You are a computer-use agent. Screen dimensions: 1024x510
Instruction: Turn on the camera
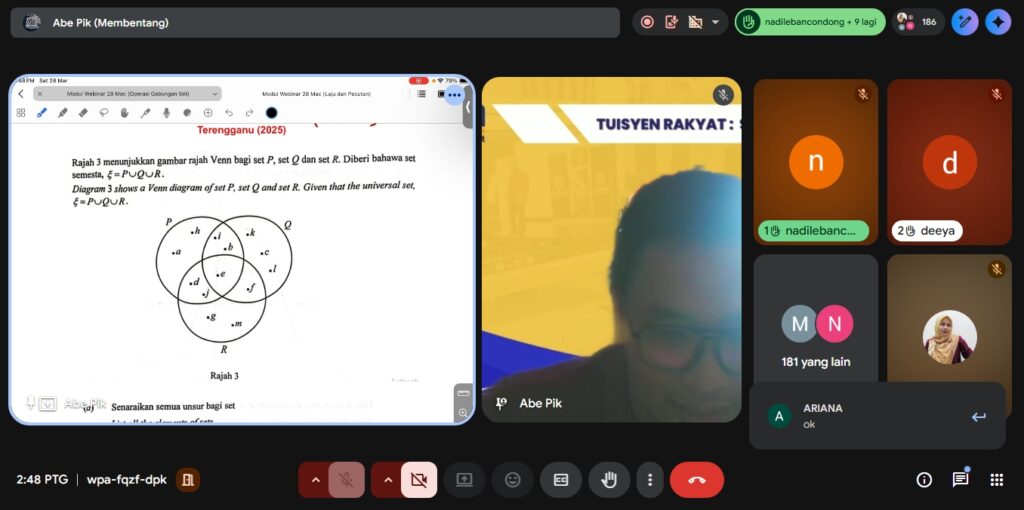[419, 480]
